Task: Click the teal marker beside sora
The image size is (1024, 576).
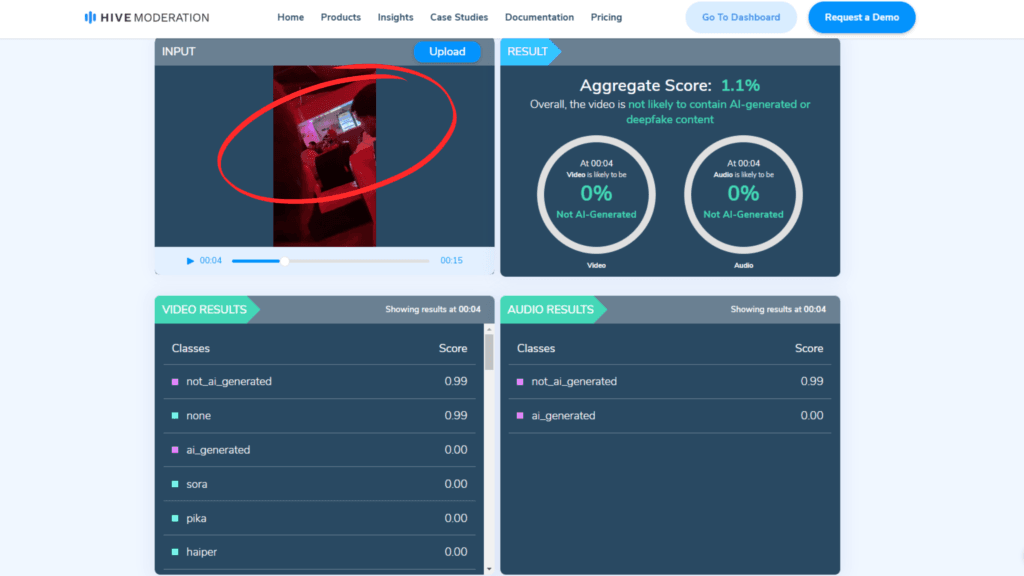Action: 175,484
